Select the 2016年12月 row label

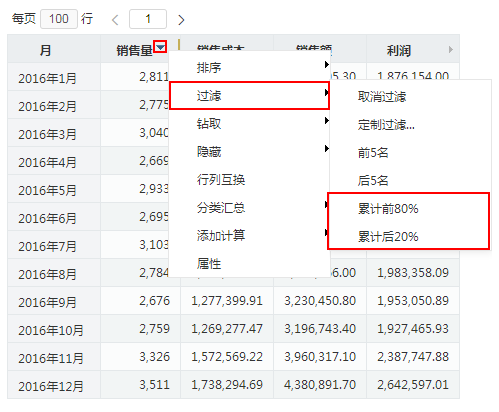click(51, 386)
